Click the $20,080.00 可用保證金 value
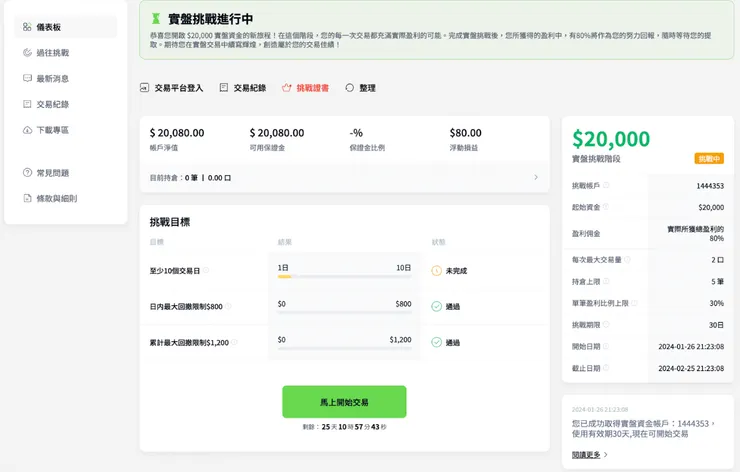This screenshot has width=740, height=472. [x=277, y=133]
